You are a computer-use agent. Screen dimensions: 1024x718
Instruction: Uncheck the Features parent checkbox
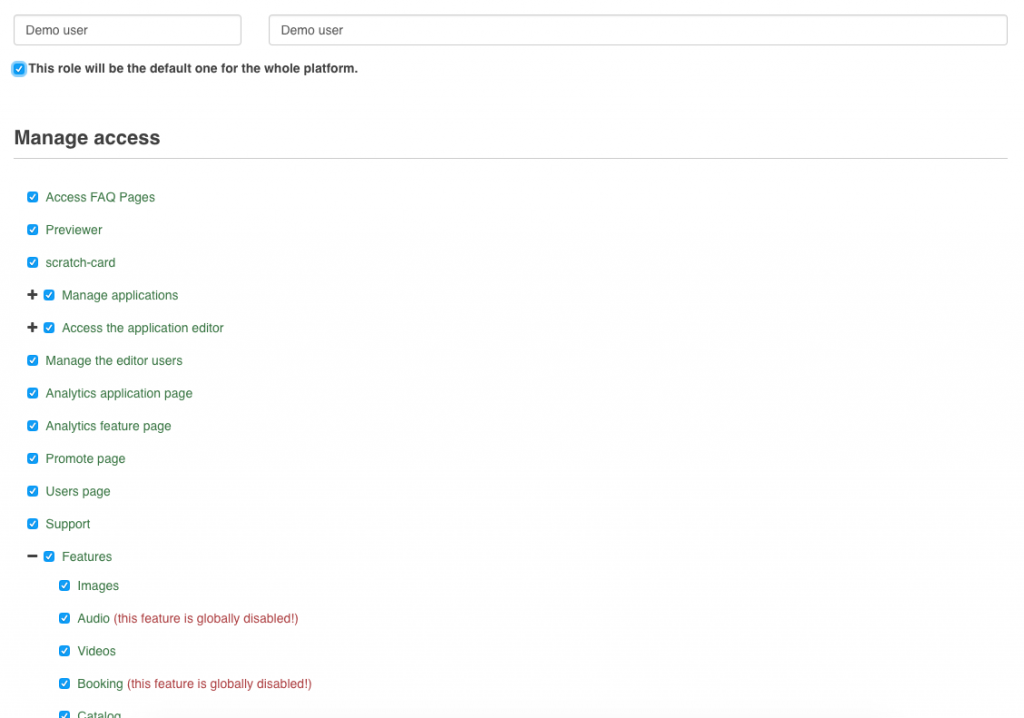click(x=49, y=557)
